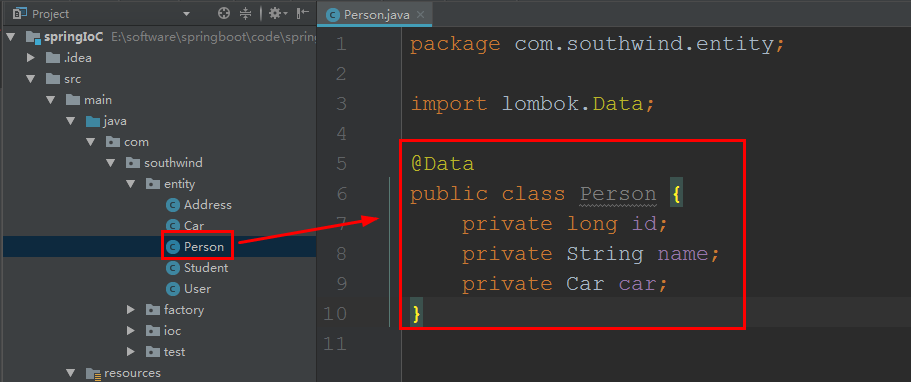911x382 pixels.
Task: Click the blue java source folder icon
Action: tap(93, 121)
